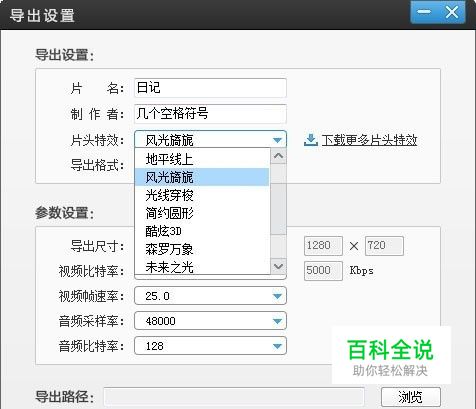Viewport: 476px width, 409px height.
Task: Click the list scrollbar down arrow
Action: coord(278,267)
